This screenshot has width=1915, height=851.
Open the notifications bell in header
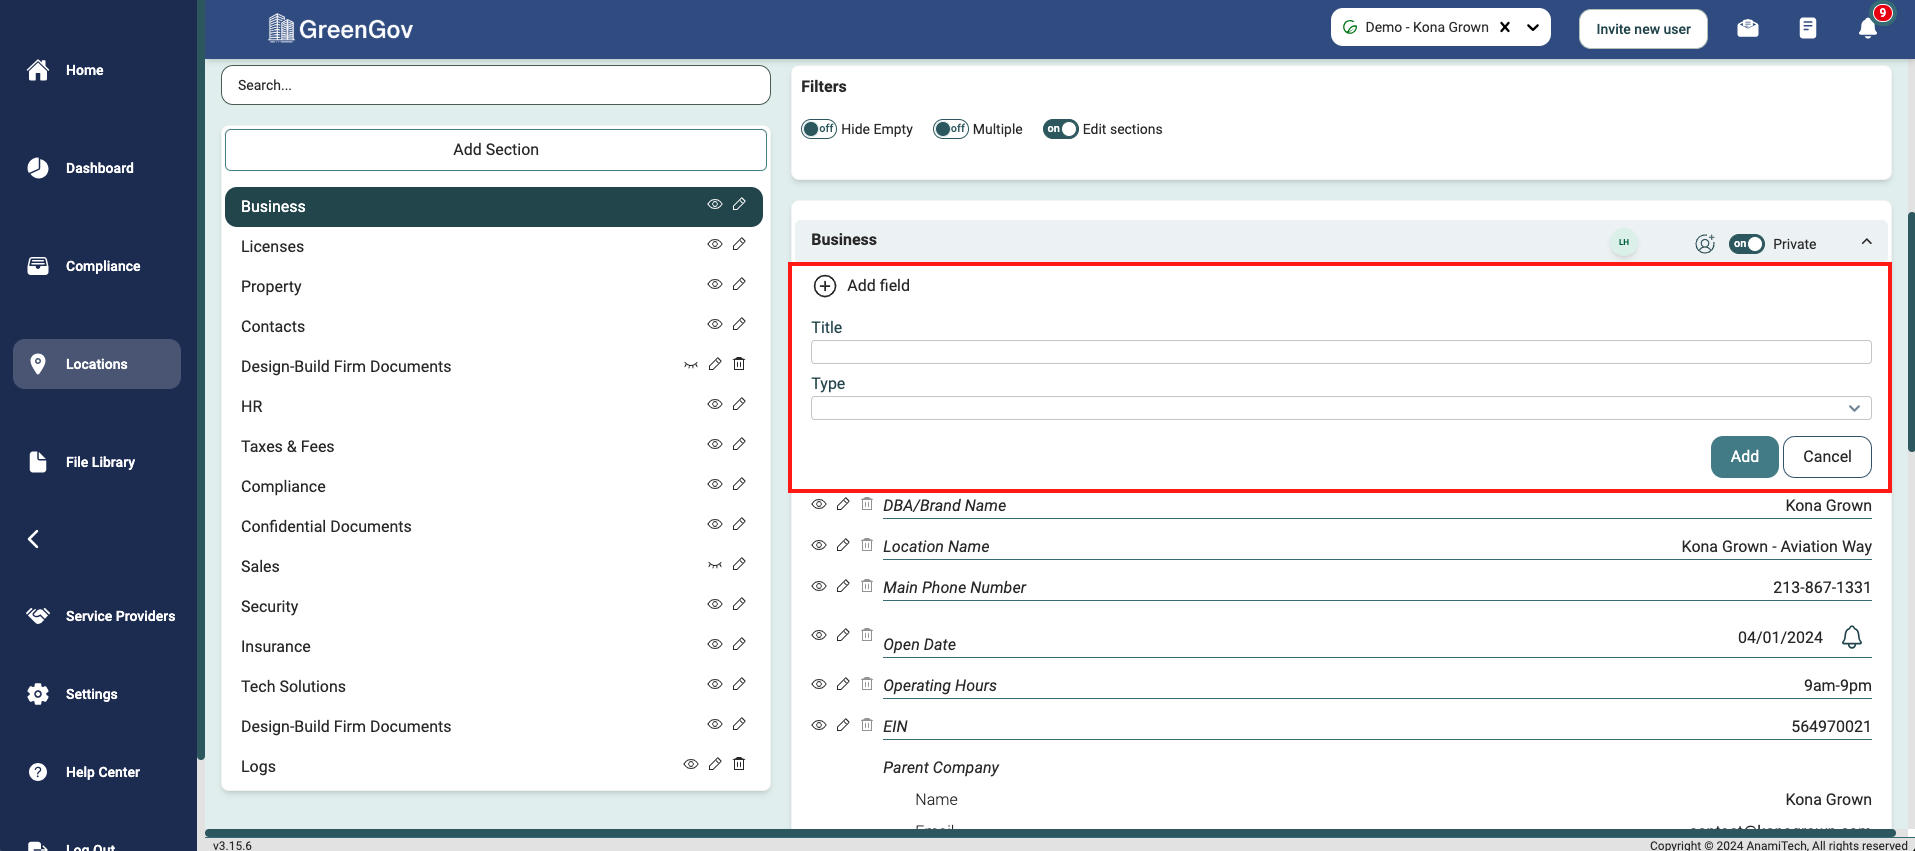click(x=1867, y=28)
